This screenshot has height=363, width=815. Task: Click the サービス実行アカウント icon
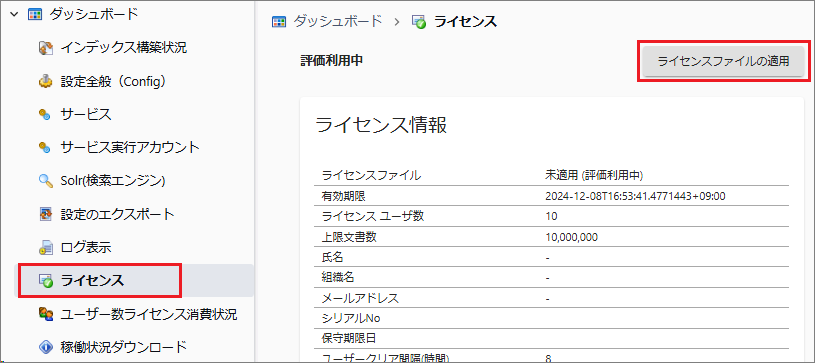tap(46, 148)
